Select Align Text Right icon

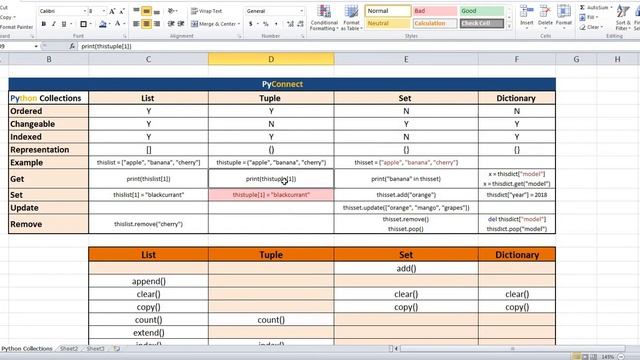157,24
